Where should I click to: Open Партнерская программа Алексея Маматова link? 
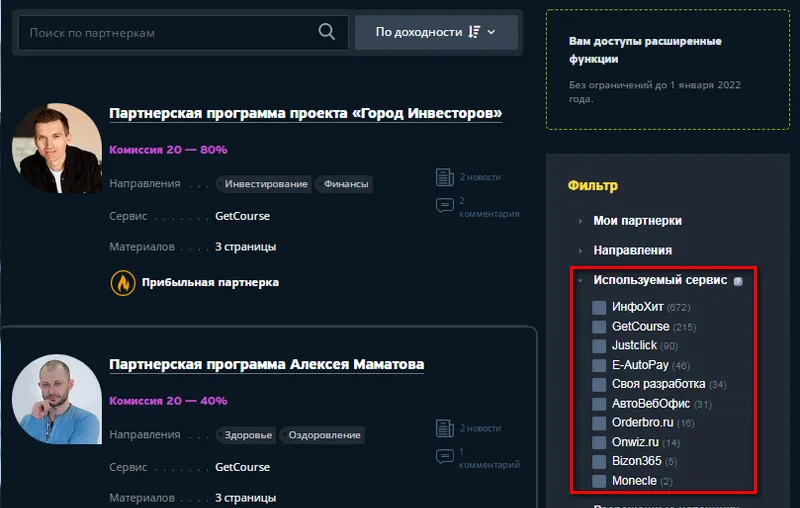pyautogui.click(x=266, y=364)
